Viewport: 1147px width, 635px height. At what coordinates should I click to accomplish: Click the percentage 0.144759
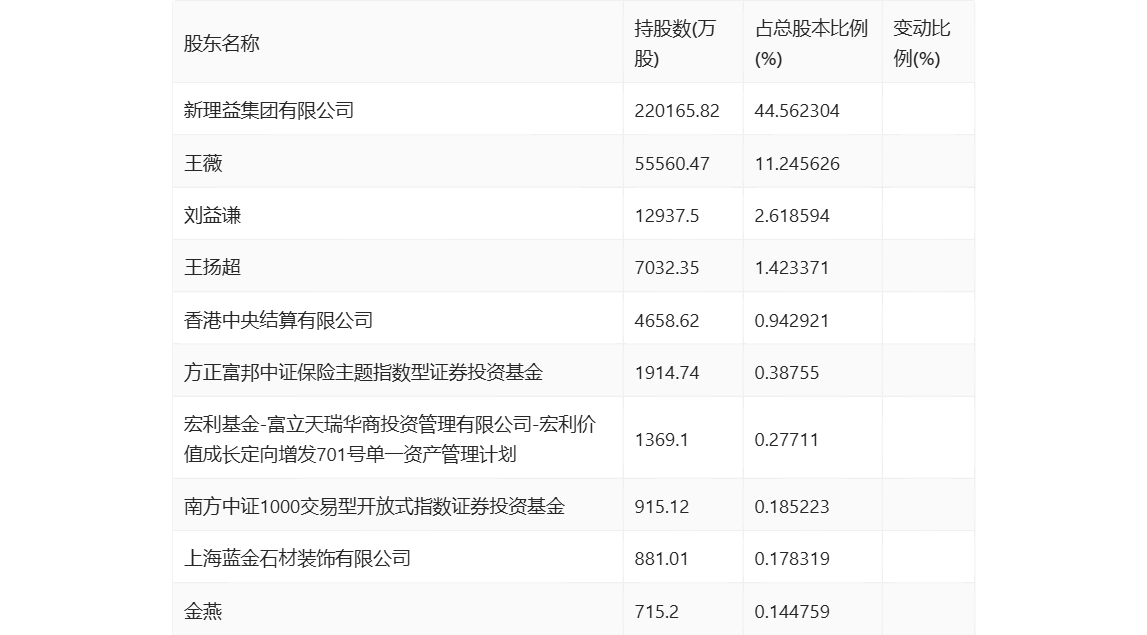(x=792, y=612)
